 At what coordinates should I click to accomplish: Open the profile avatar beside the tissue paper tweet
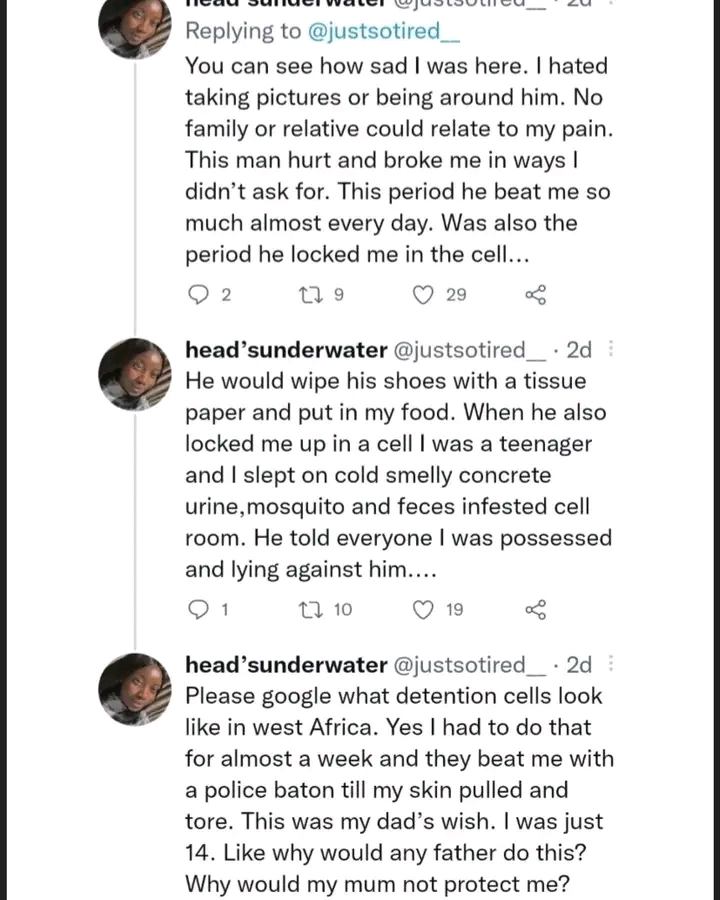click(x=136, y=374)
